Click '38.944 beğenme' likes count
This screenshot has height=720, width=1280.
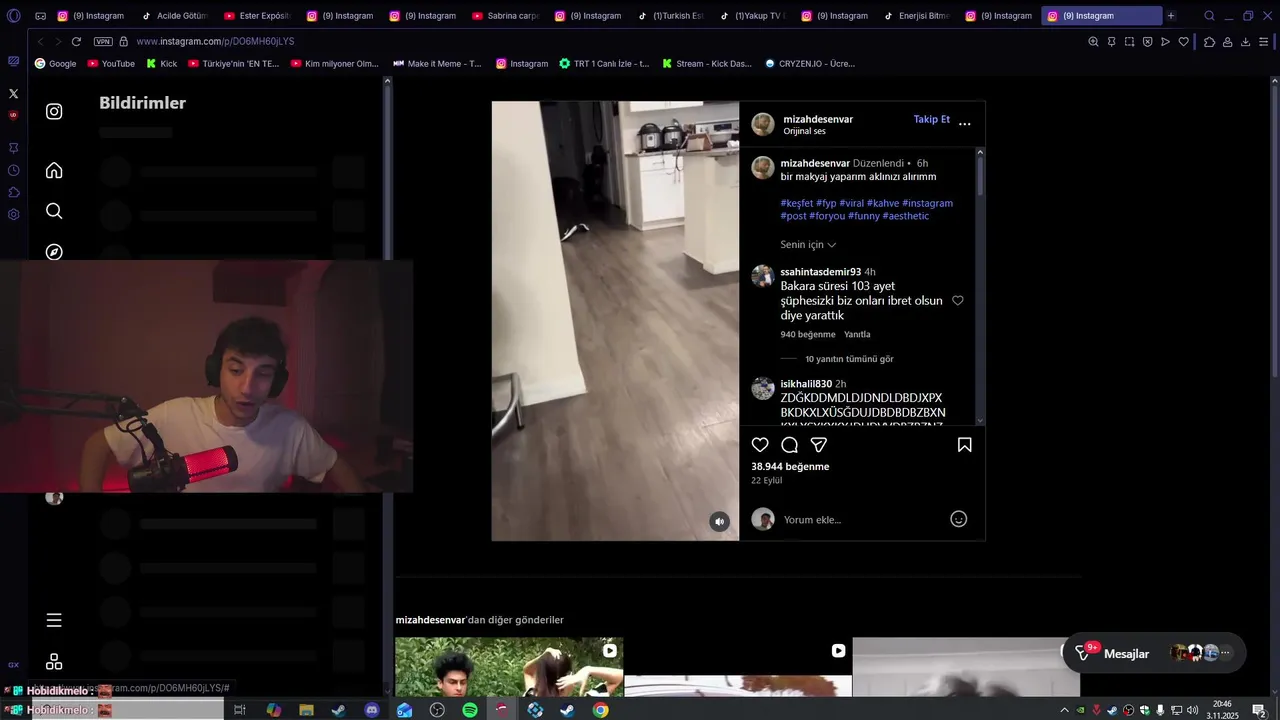790,467
